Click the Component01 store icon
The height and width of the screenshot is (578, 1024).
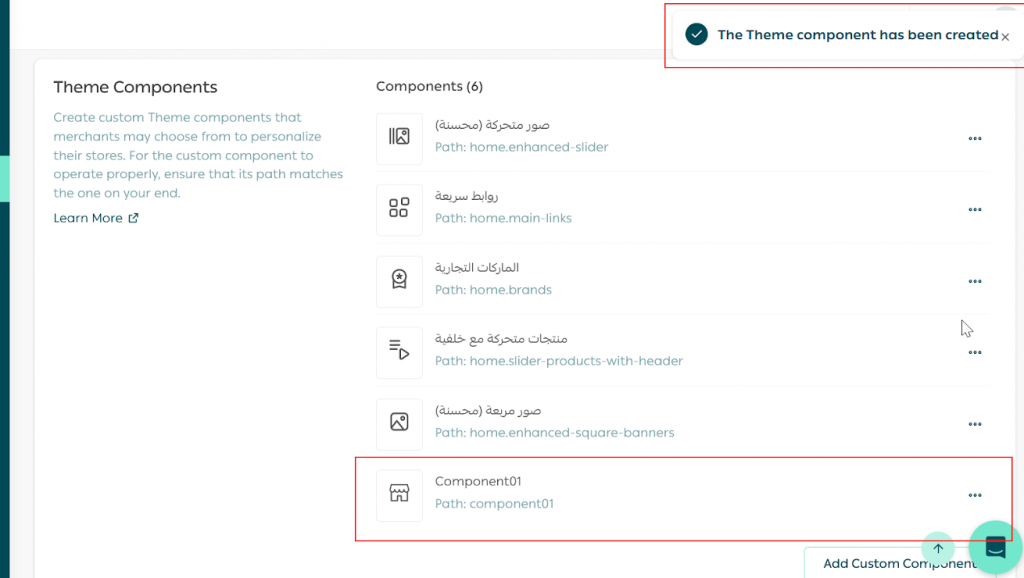[x=399, y=494]
